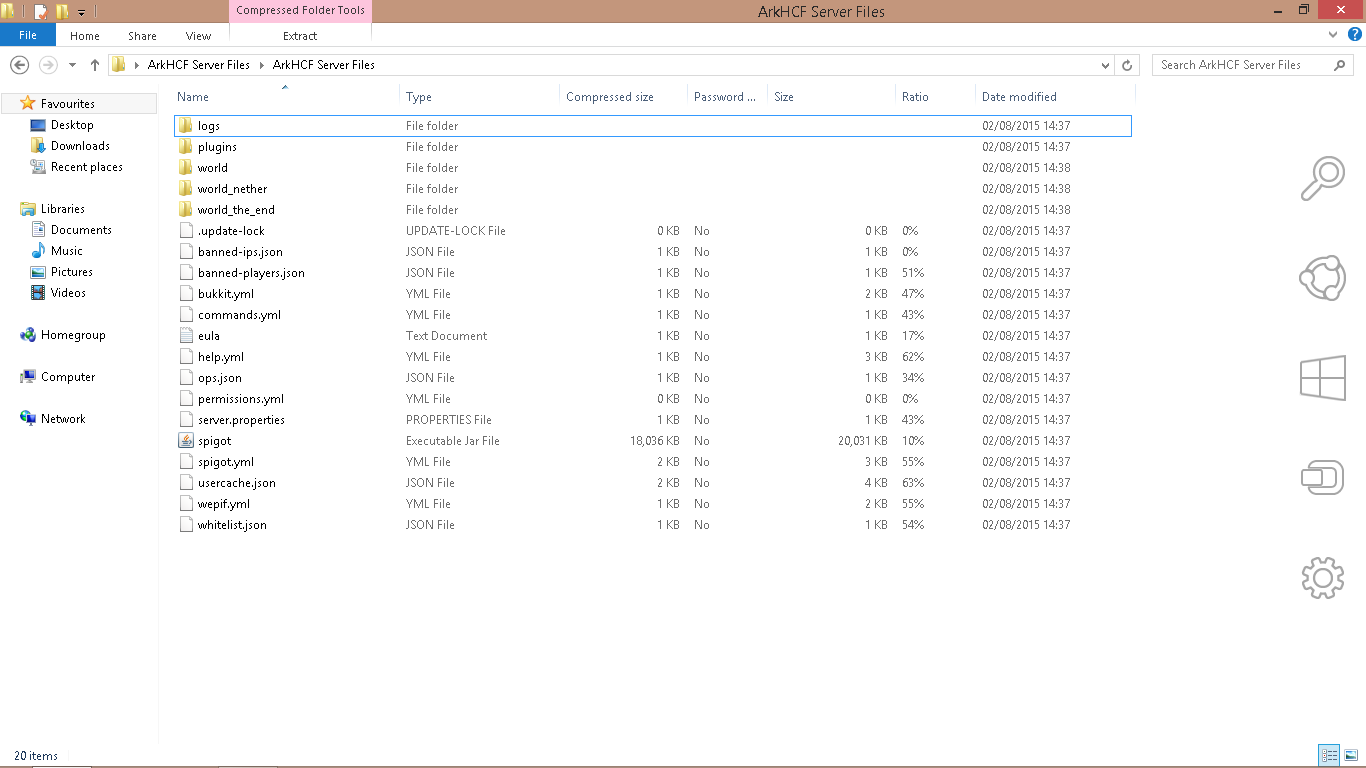The image size is (1366, 768).
Task: Refresh the ArkHCF Server Files folder view
Action: (x=1127, y=65)
